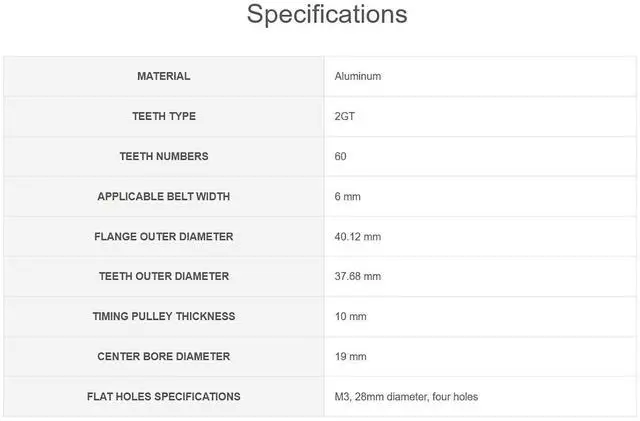Select the TEETH TYPE label
This screenshot has width=640, height=421.
[x=164, y=116]
